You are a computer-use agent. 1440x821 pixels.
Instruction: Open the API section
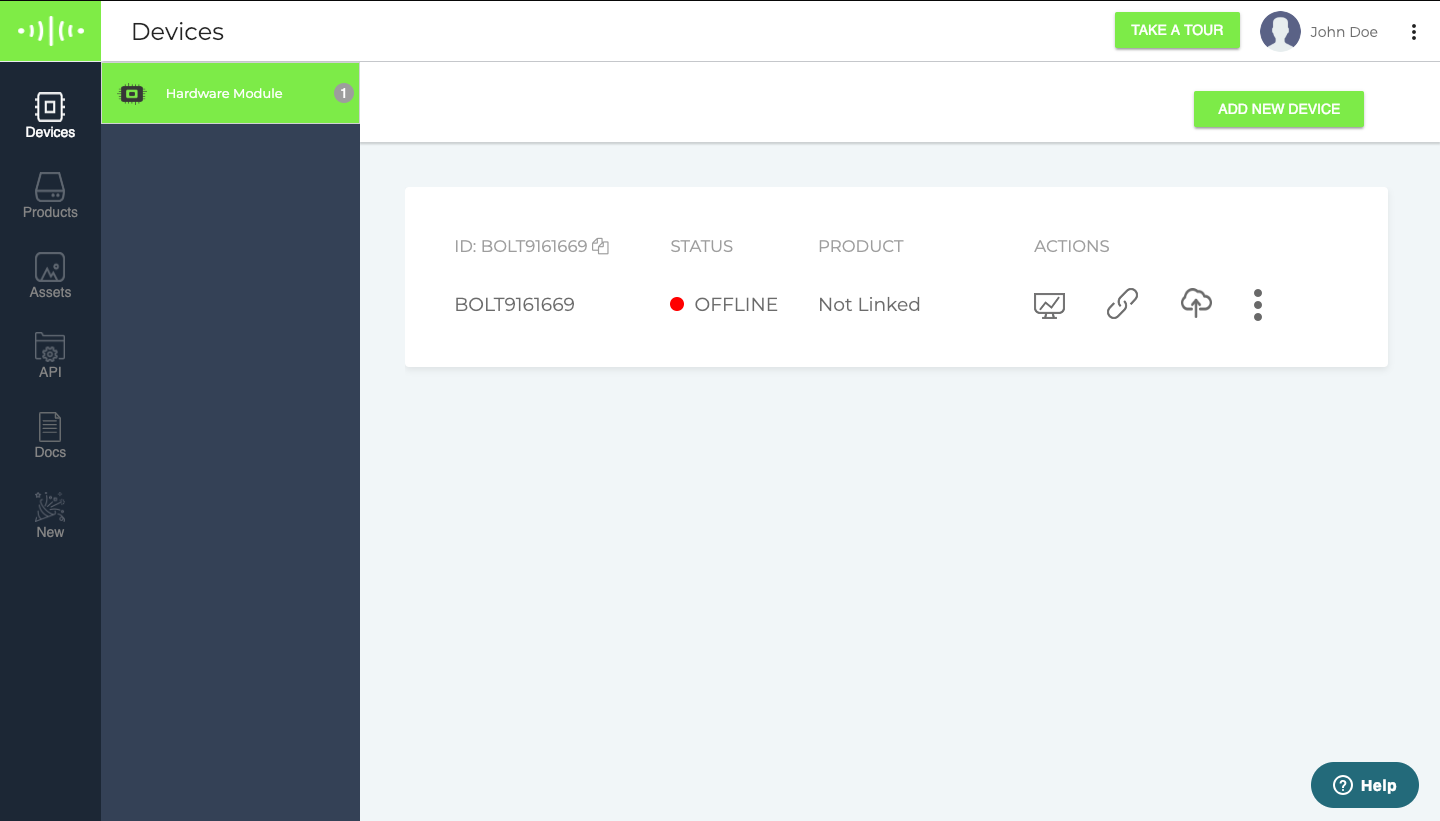[x=50, y=356]
